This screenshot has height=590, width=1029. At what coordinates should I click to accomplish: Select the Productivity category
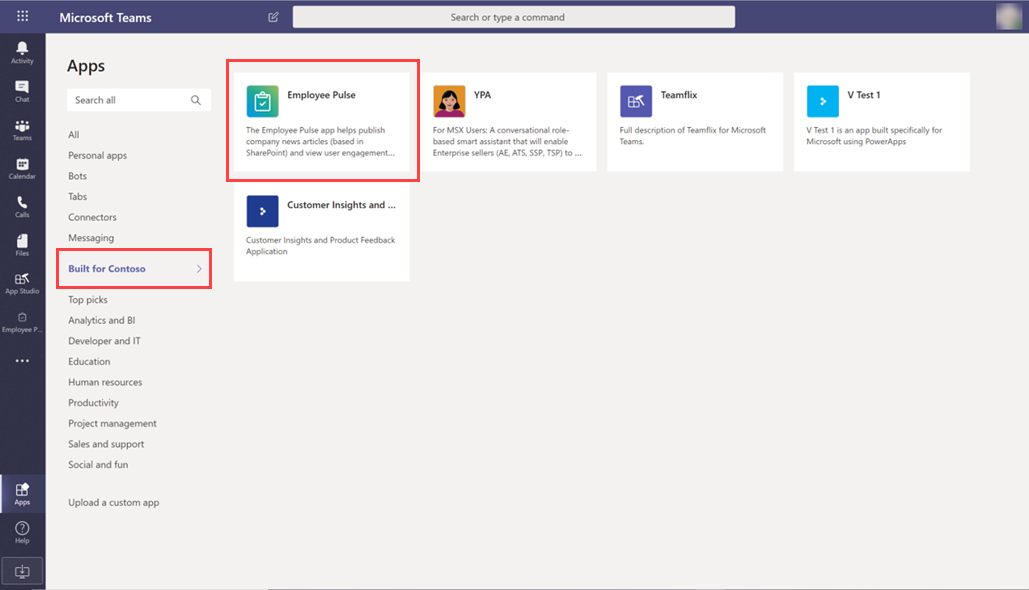[93, 403]
